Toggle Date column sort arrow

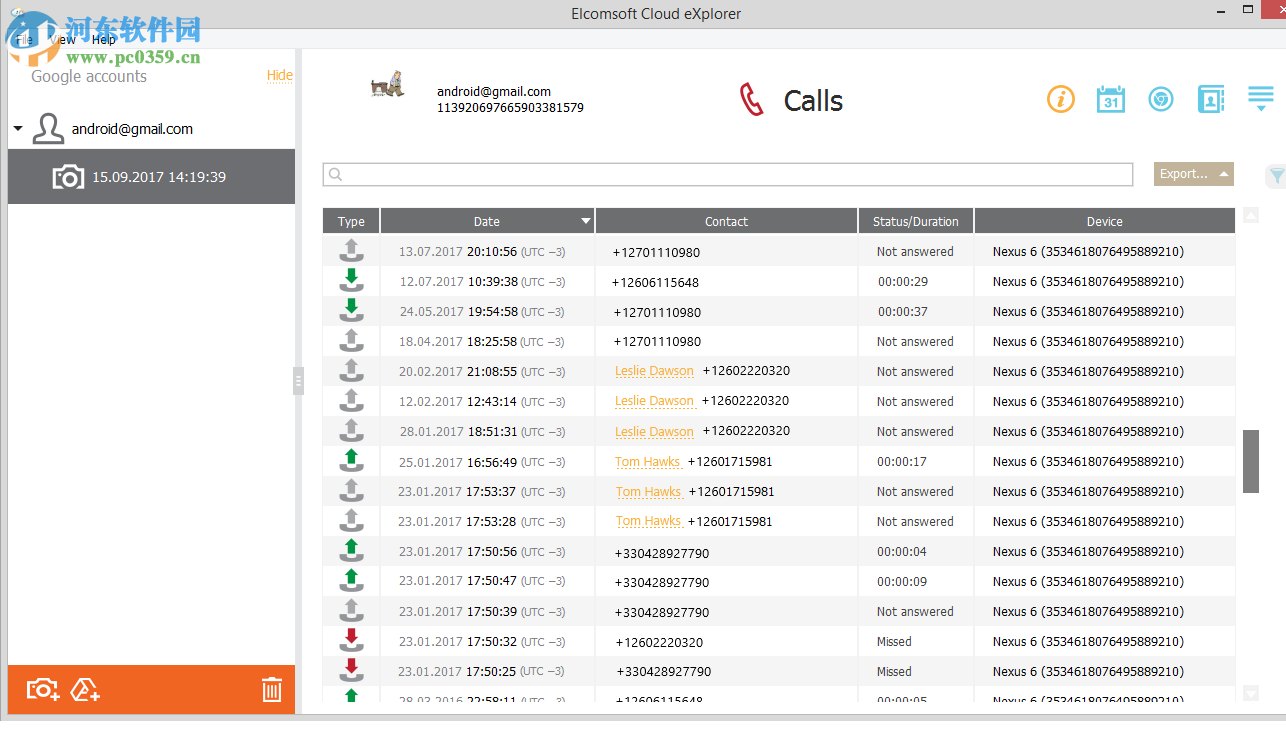pyautogui.click(x=586, y=221)
